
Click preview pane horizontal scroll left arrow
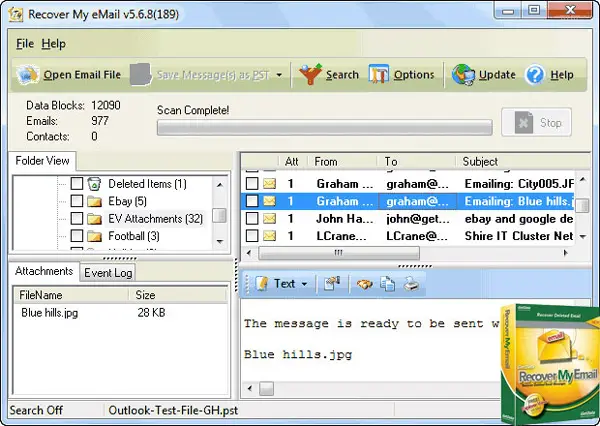point(249,389)
